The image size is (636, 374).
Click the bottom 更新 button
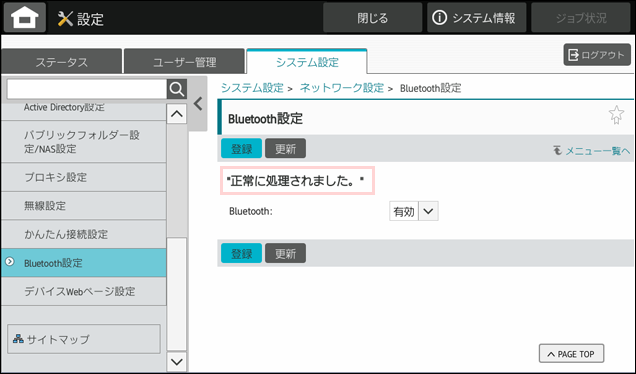[x=286, y=254]
